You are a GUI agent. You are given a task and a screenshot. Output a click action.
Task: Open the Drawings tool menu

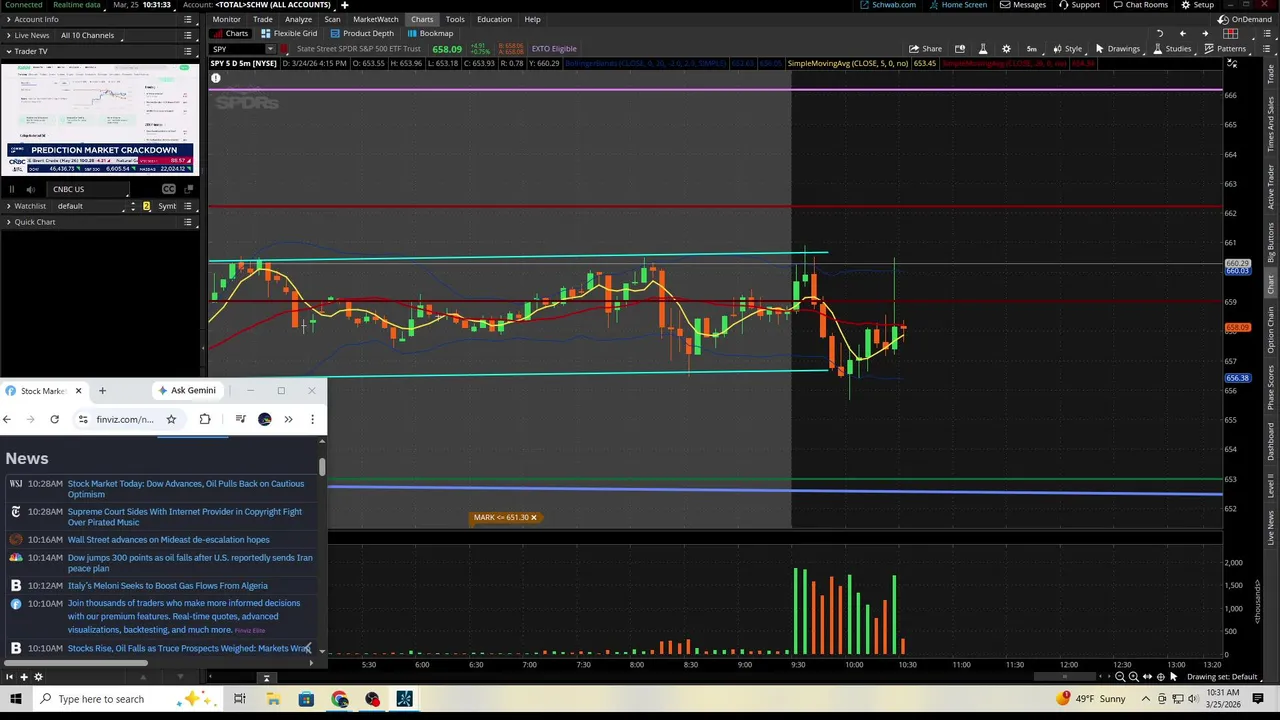1117,49
